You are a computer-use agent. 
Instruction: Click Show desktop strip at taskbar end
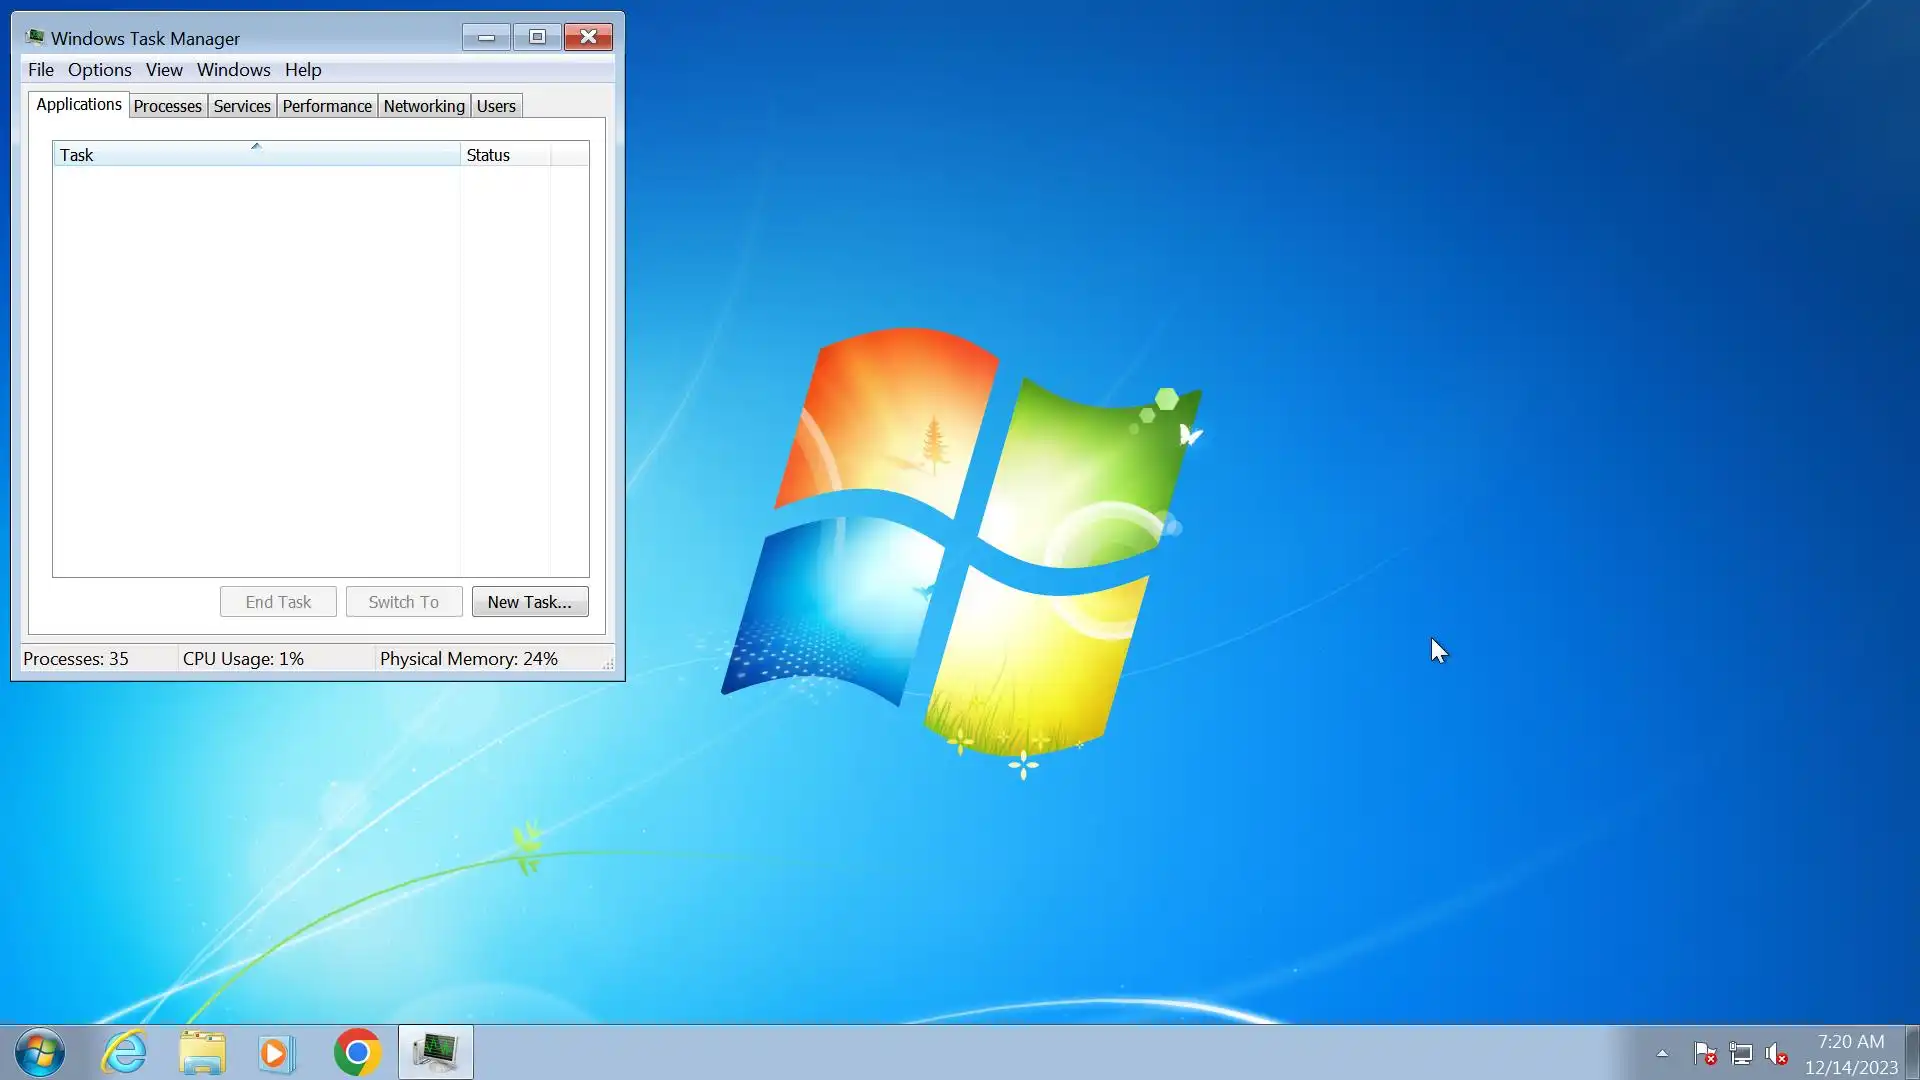[1912, 1052]
